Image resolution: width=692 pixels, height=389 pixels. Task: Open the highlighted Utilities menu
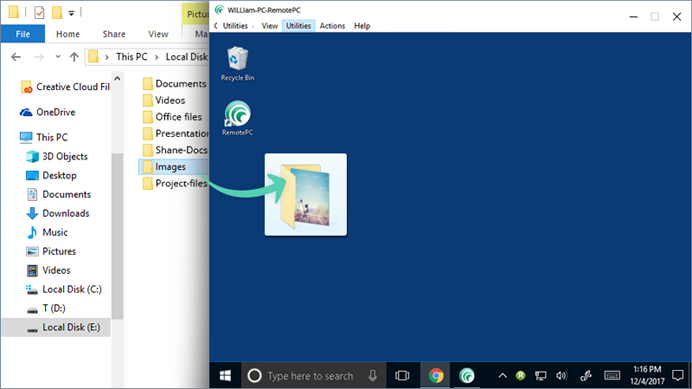coord(298,26)
